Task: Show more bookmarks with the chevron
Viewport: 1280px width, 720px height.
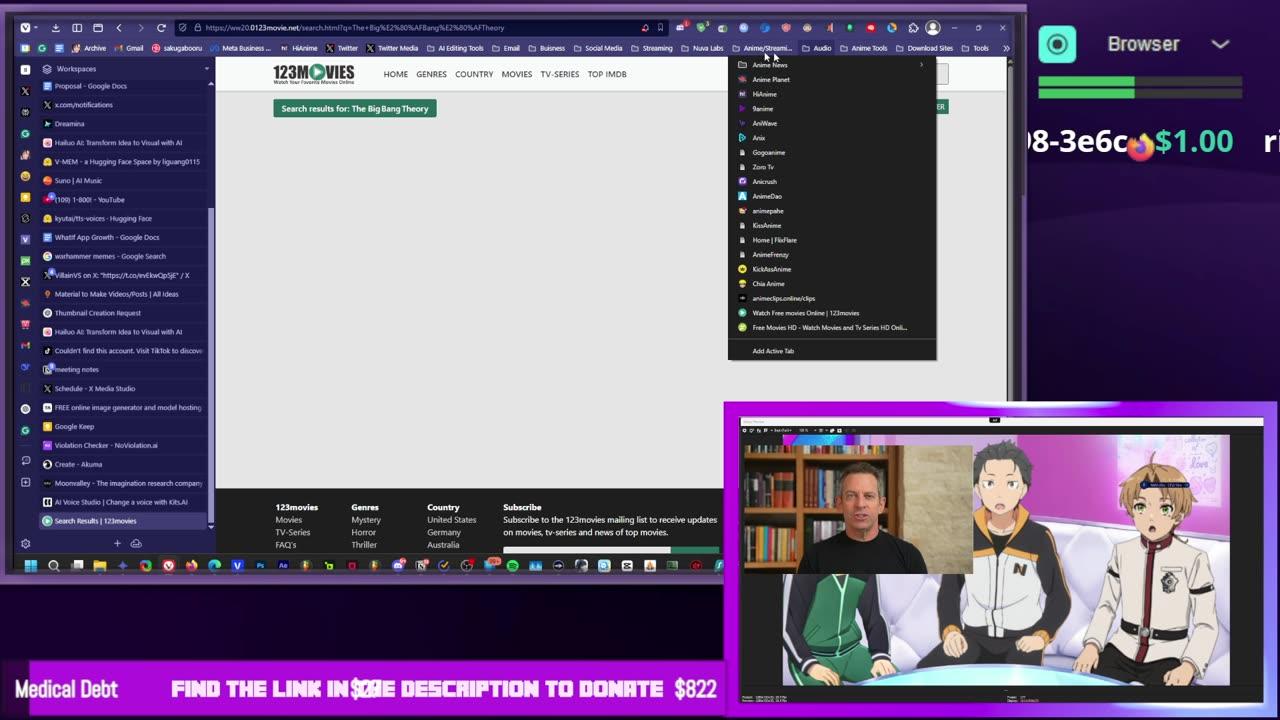Action: pyautogui.click(x=1005, y=48)
